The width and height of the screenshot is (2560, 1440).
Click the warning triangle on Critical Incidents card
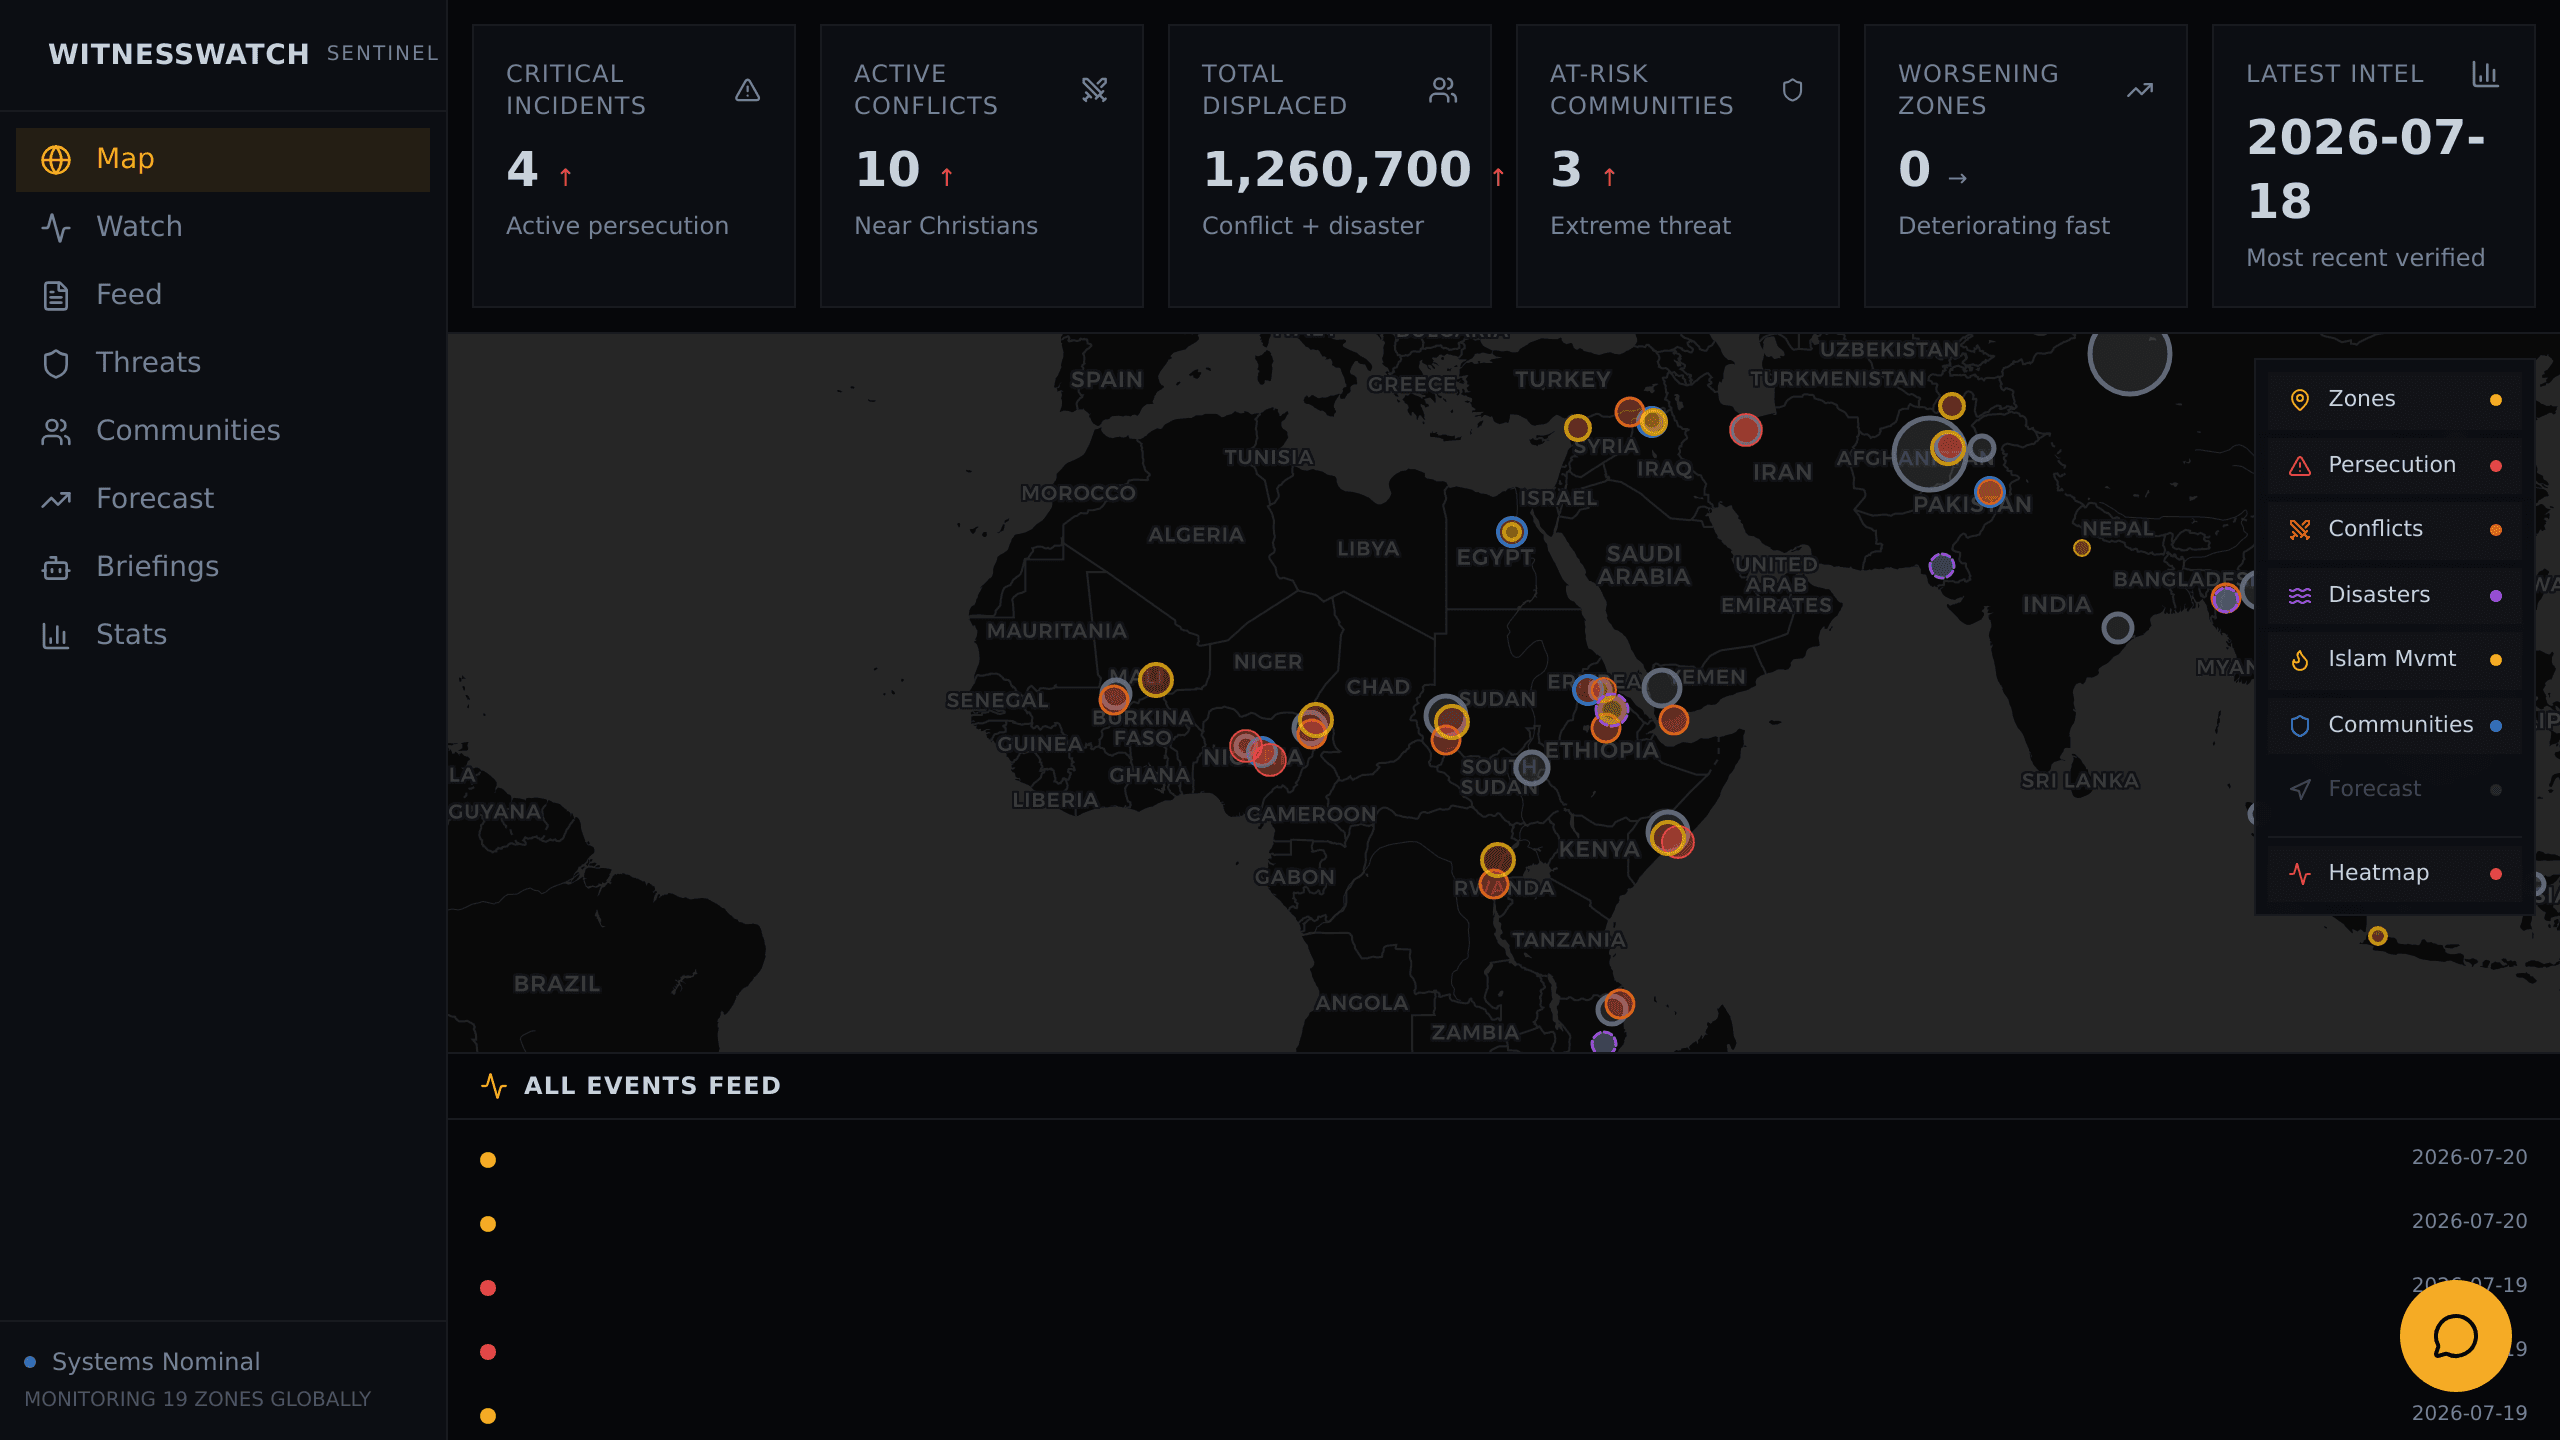[x=748, y=90]
